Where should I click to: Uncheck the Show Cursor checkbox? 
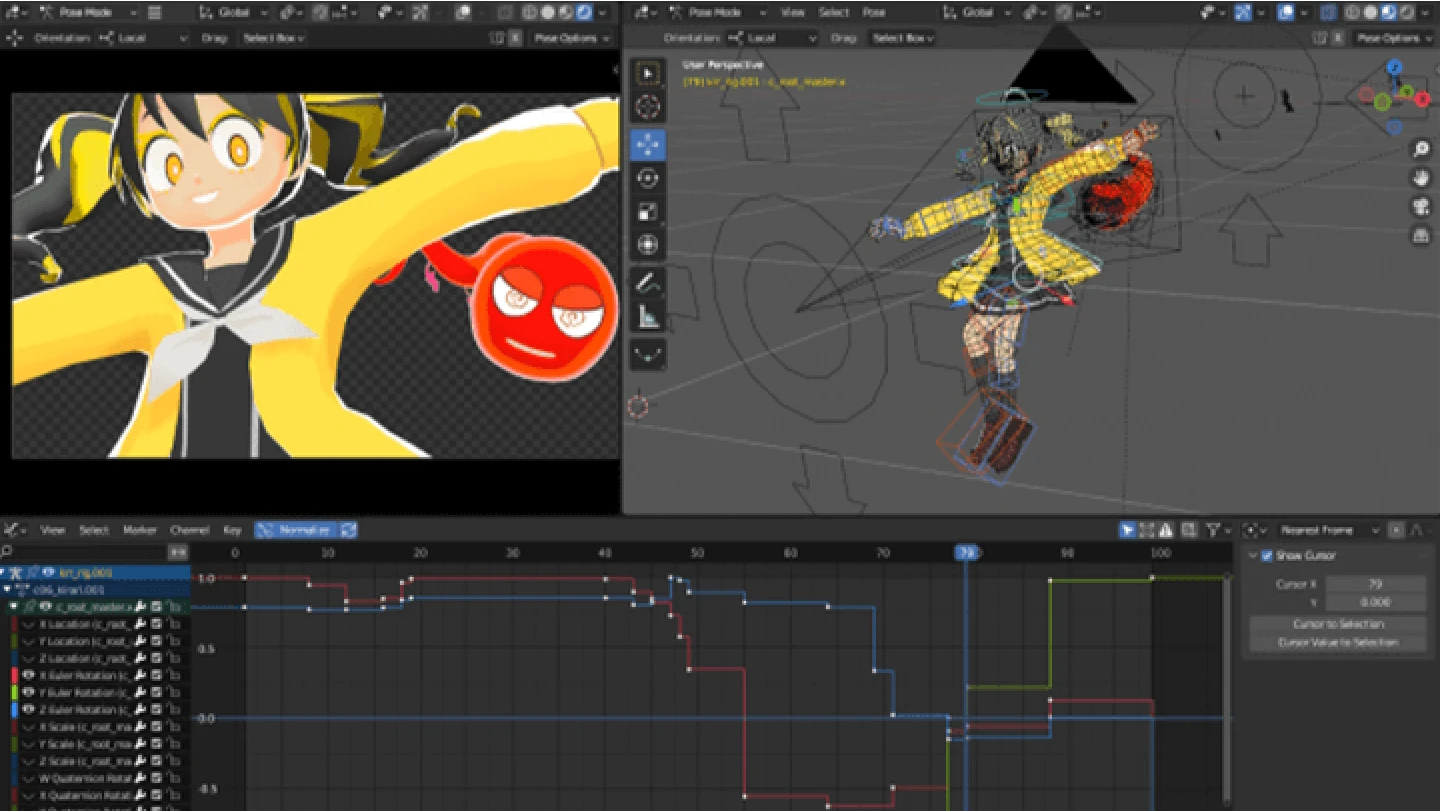[x=1267, y=556]
